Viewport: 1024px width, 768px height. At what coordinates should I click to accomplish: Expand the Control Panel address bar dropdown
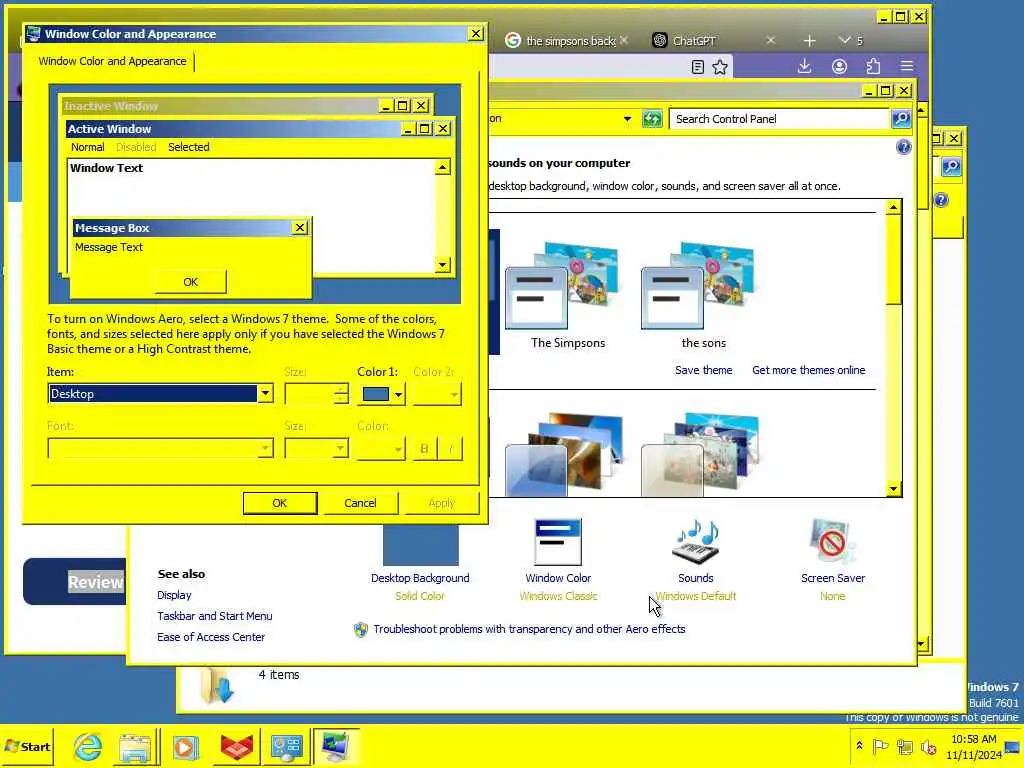(627, 119)
